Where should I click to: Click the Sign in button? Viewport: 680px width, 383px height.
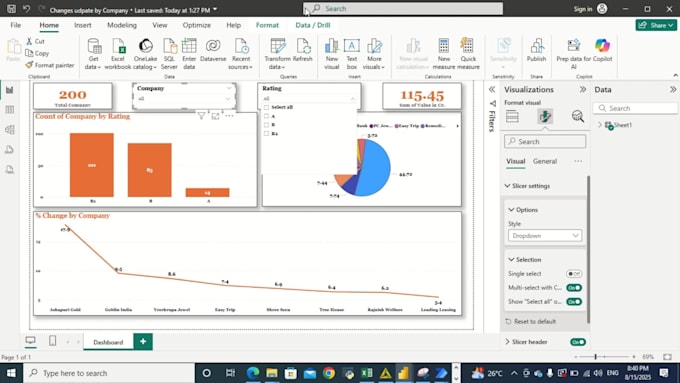tap(590, 9)
